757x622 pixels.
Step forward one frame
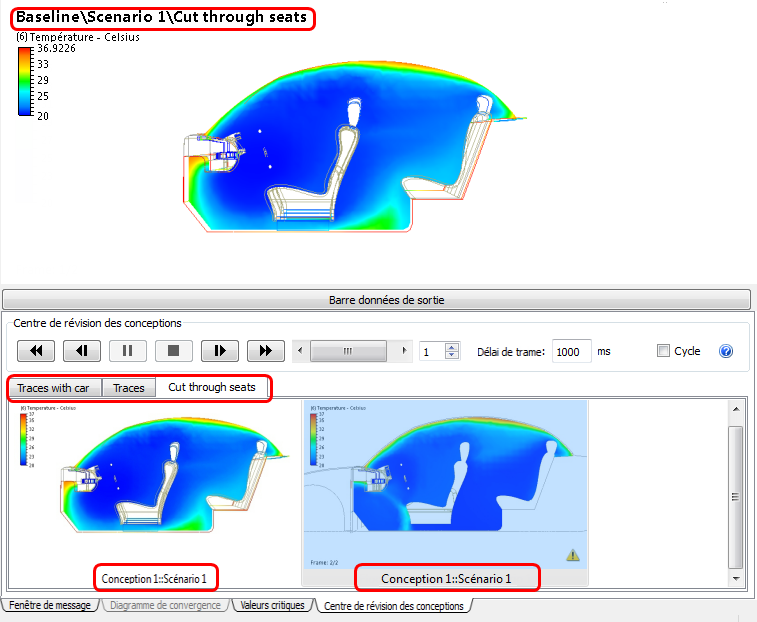click(x=220, y=351)
